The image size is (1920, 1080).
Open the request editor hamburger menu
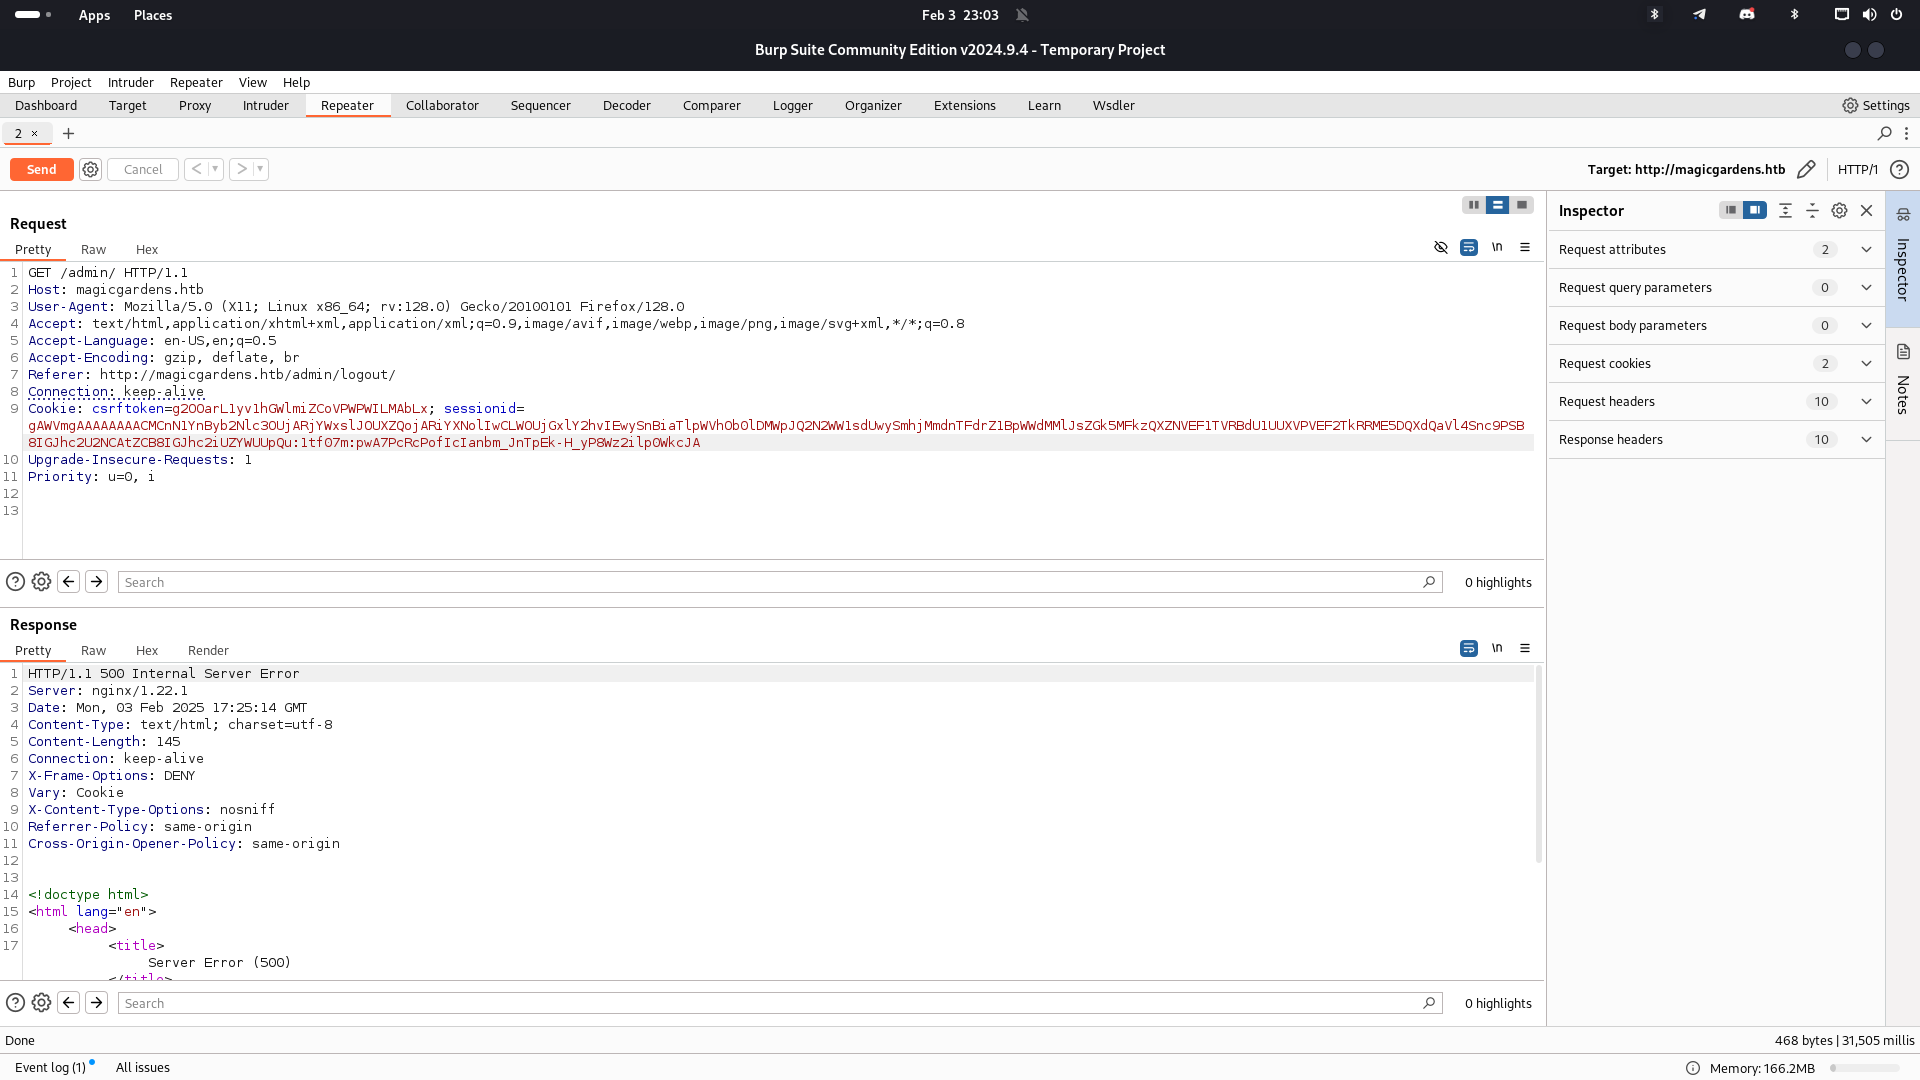(x=1525, y=247)
